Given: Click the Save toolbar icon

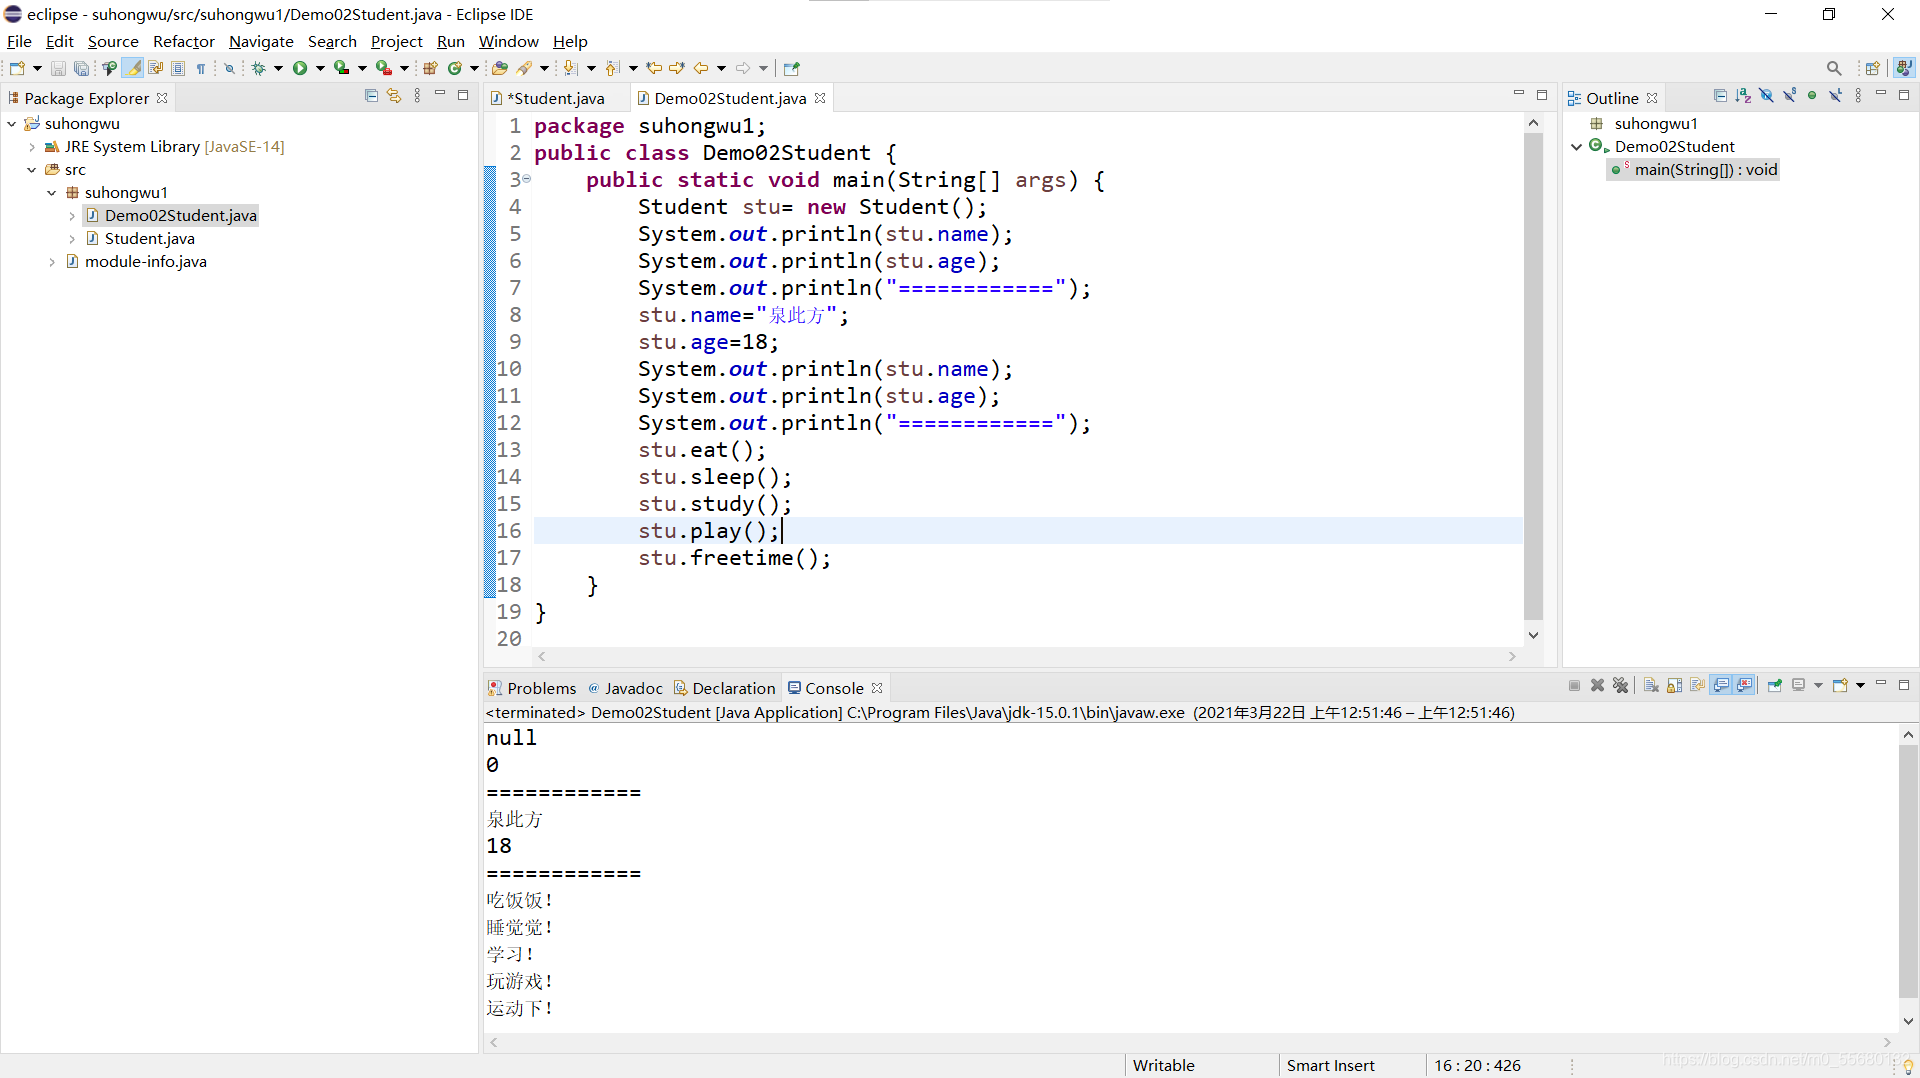Looking at the screenshot, I should click(x=58, y=68).
